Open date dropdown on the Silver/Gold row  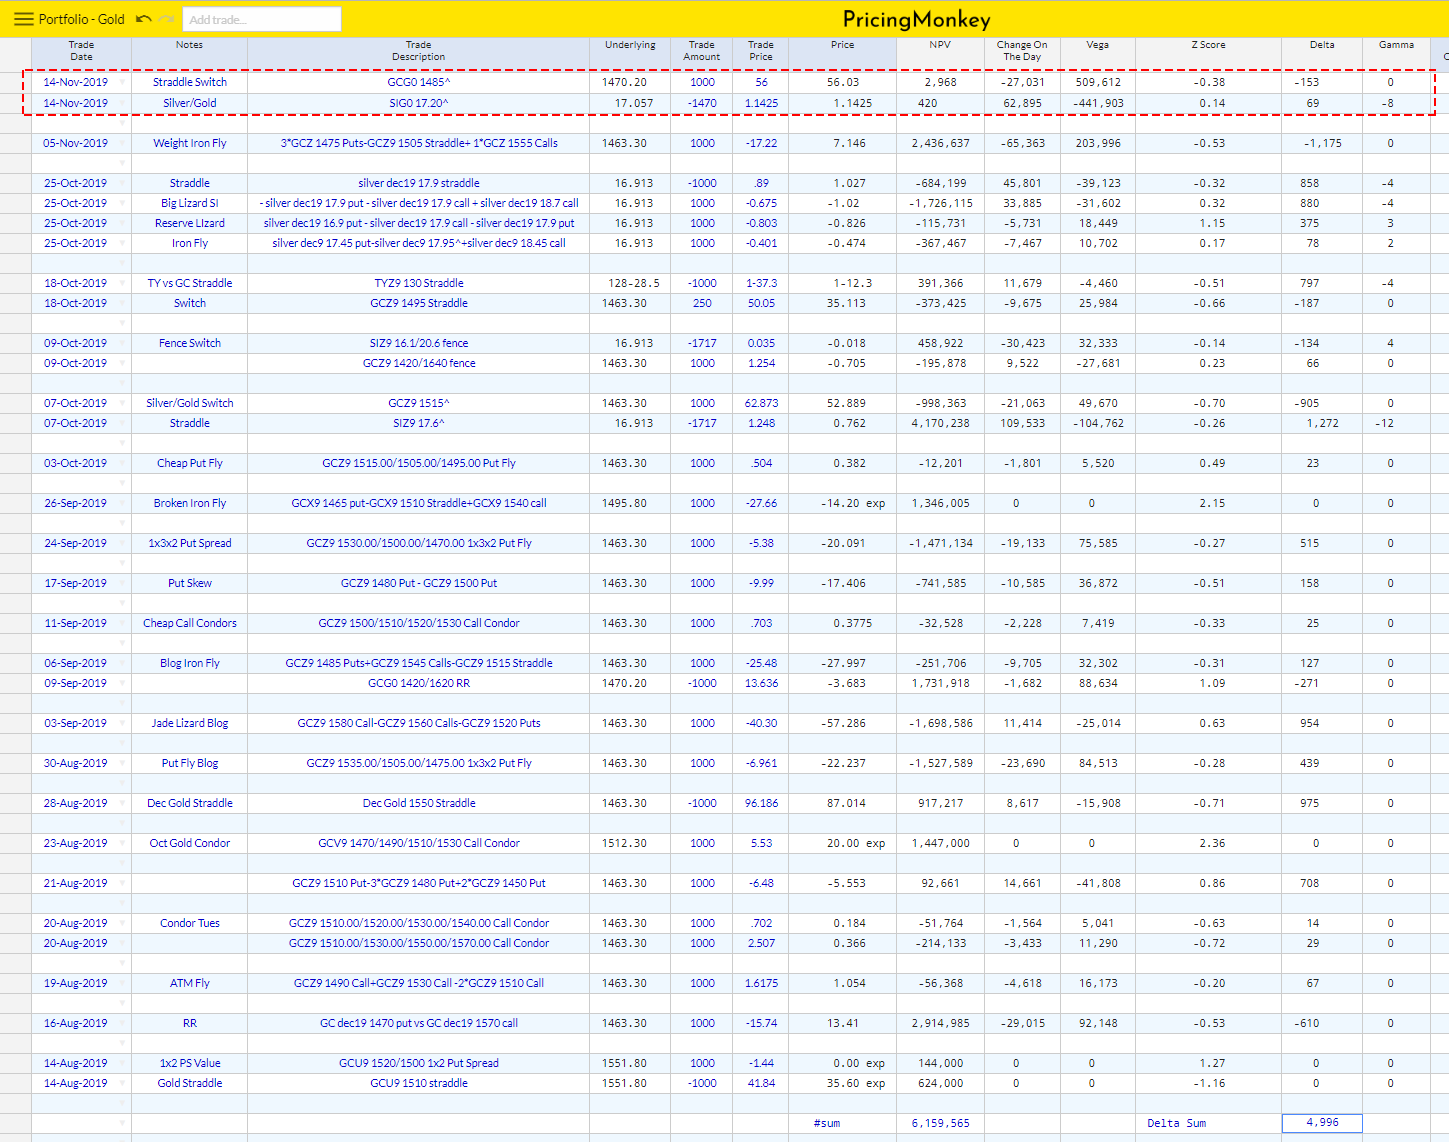tap(123, 103)
